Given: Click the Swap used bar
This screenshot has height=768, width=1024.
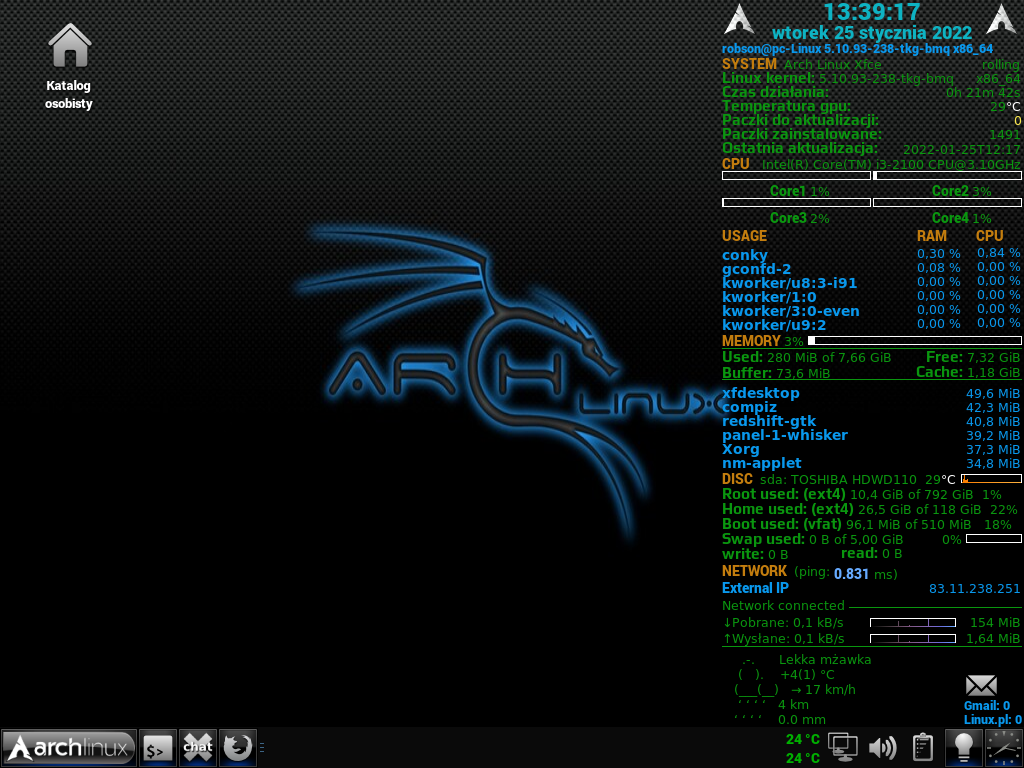Looking at the screenshot, I should [x=994, y=539].
